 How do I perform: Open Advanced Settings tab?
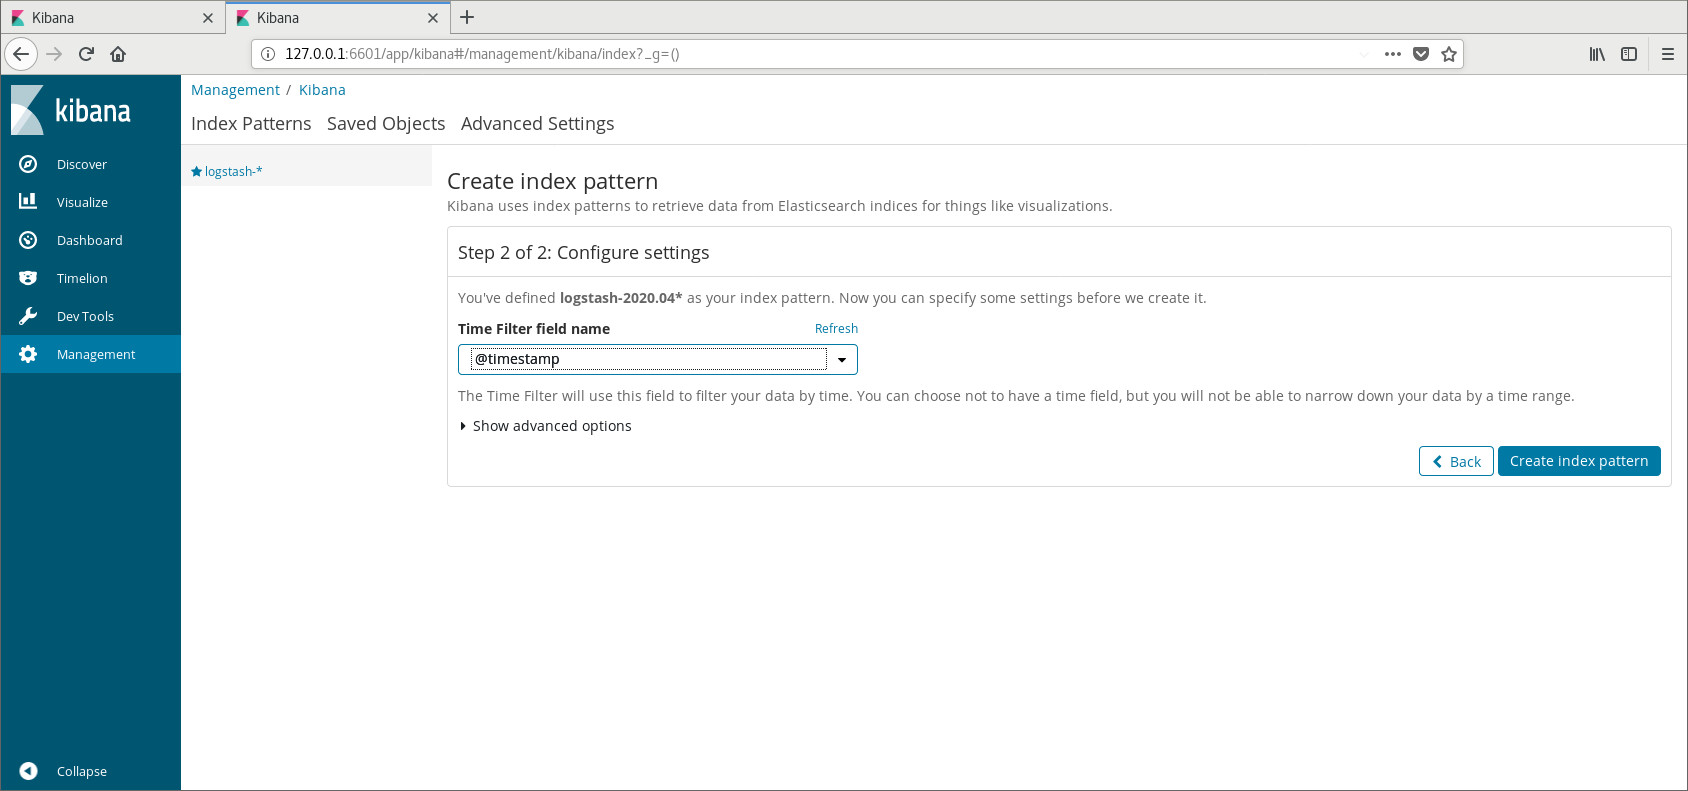538,124
